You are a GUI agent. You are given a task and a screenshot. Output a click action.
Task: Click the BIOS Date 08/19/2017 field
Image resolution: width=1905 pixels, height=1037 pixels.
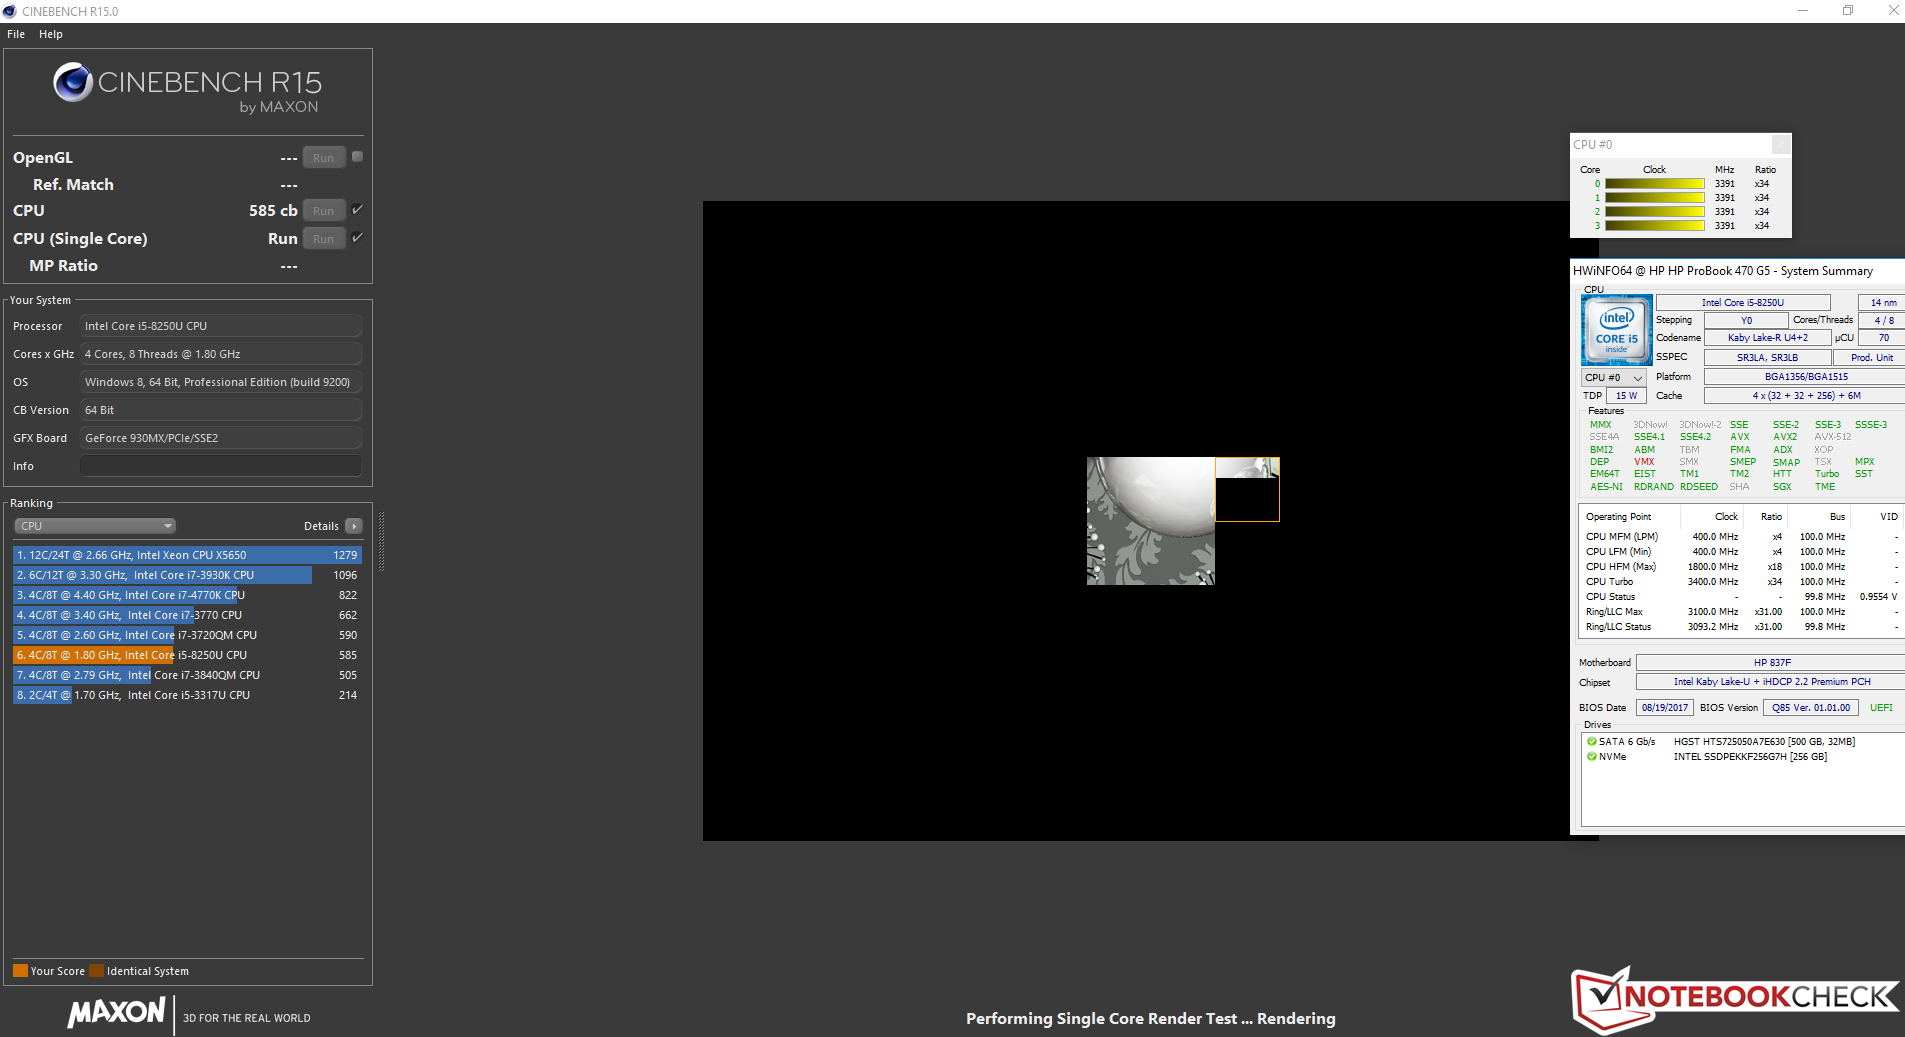(1665, 708)
